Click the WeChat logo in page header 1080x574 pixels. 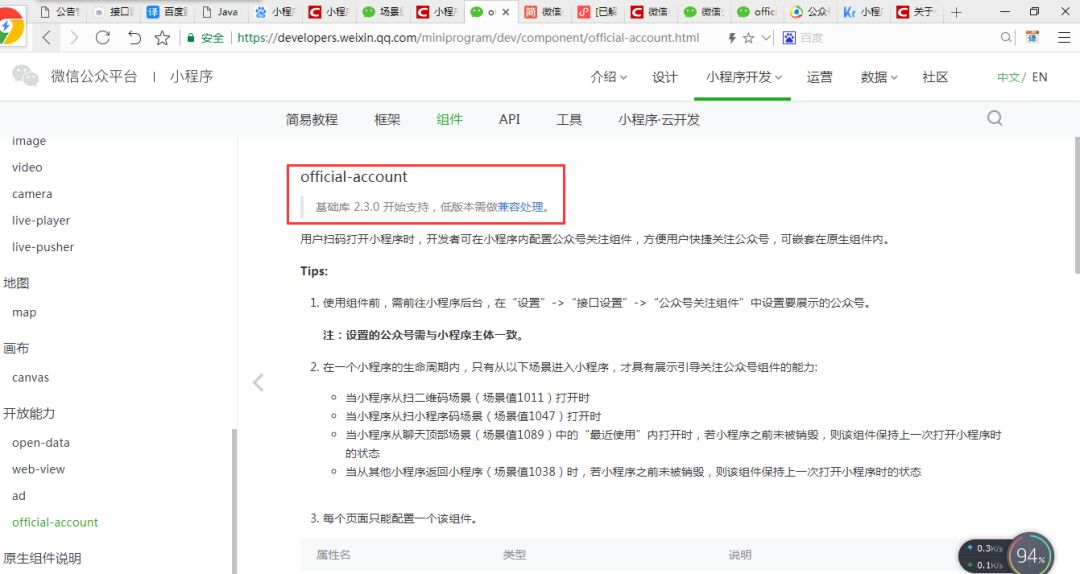point(25,75)
